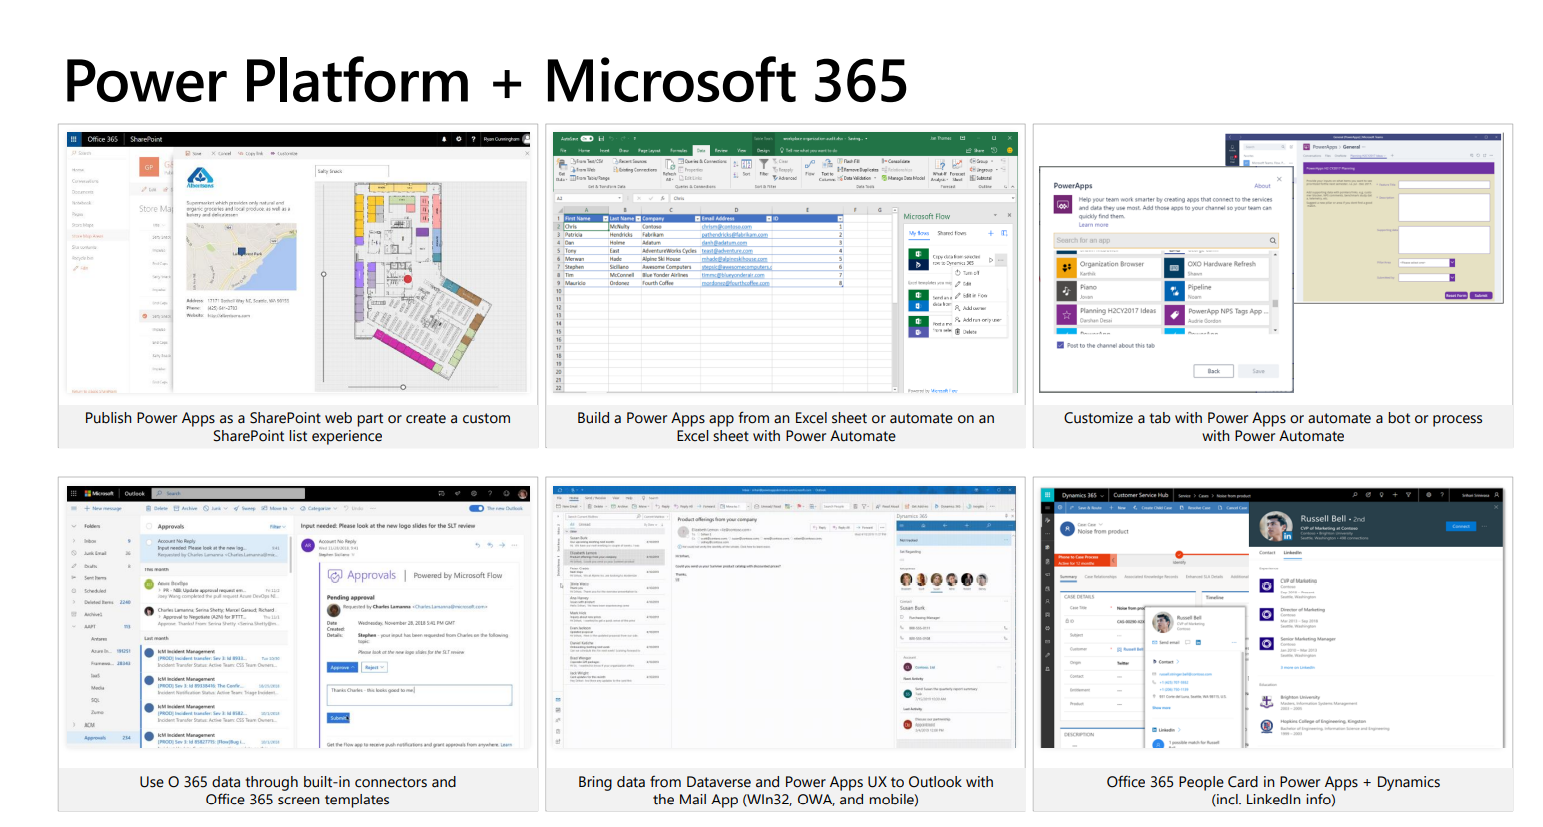
Task: Open the Reject dropdown in approval email
Action: 373,667
